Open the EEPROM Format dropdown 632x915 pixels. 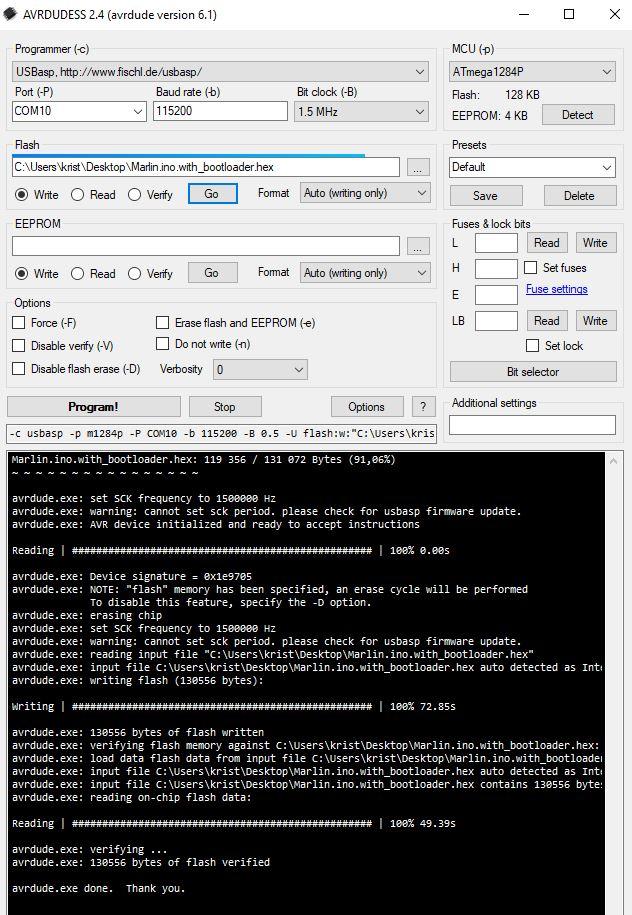click(x=365, y=273)
